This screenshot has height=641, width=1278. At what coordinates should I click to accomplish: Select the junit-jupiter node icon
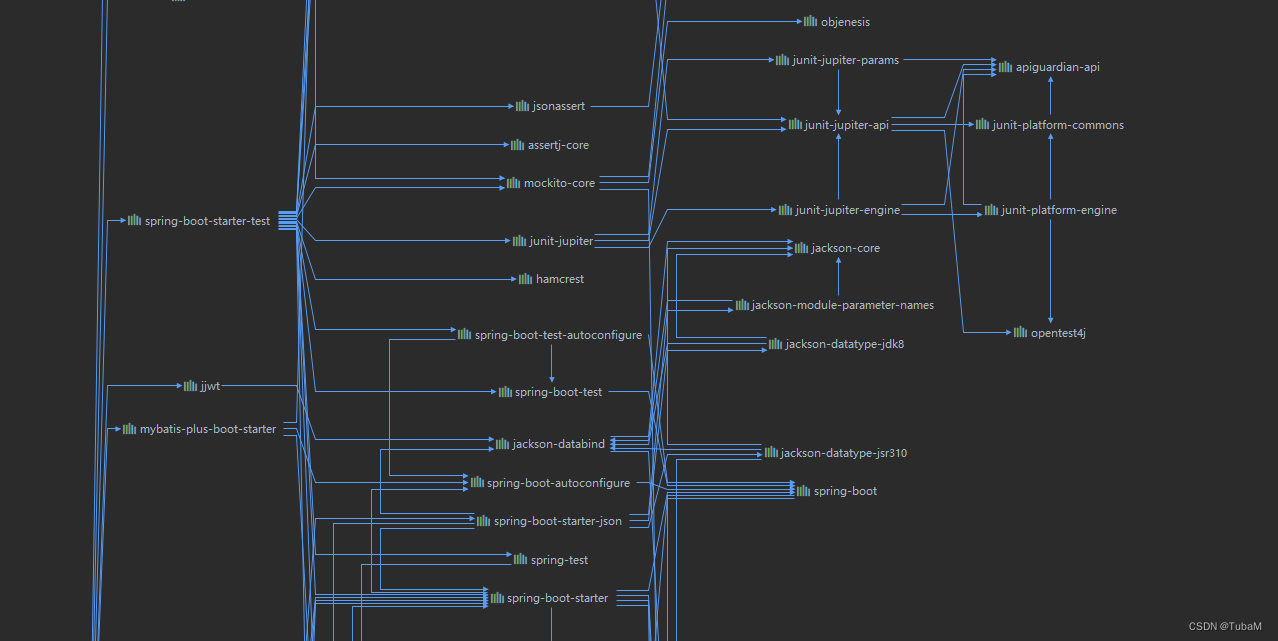518,240
